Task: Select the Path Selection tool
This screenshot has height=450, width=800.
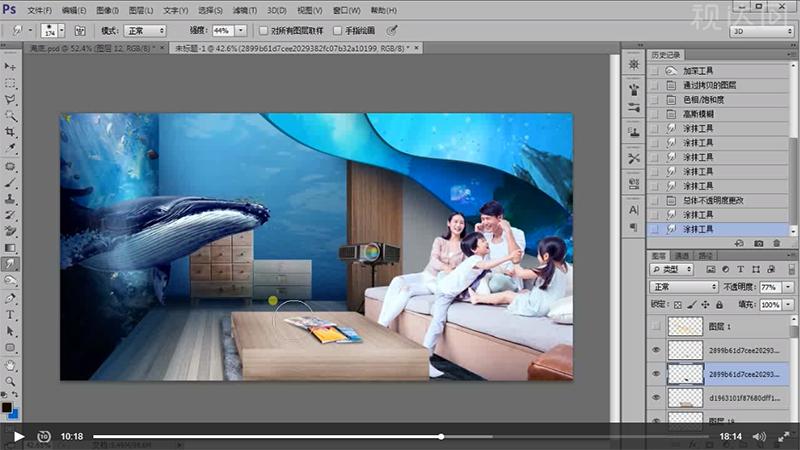Action: click(10, 331)
